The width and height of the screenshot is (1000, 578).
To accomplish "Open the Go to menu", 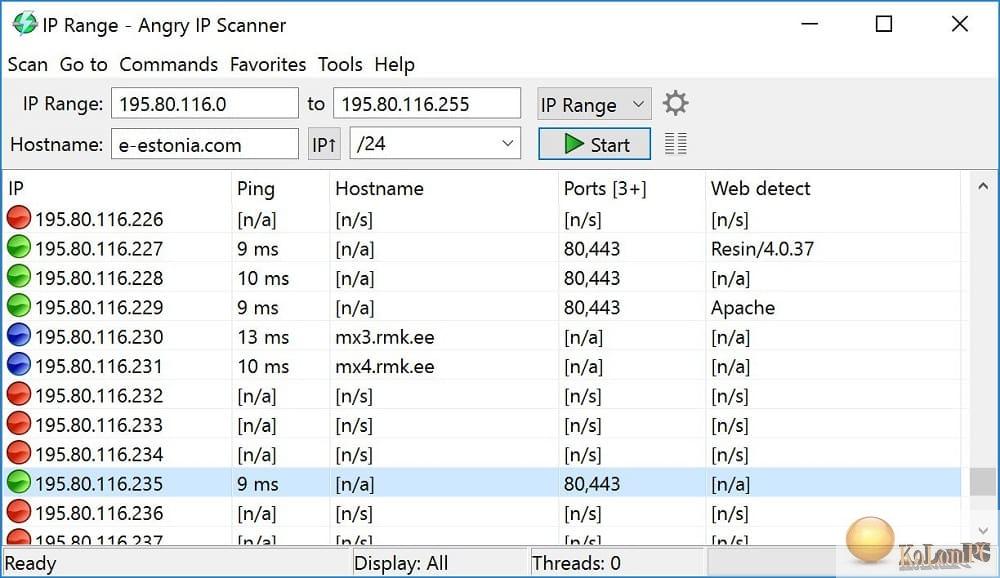I will click(84, 64).
